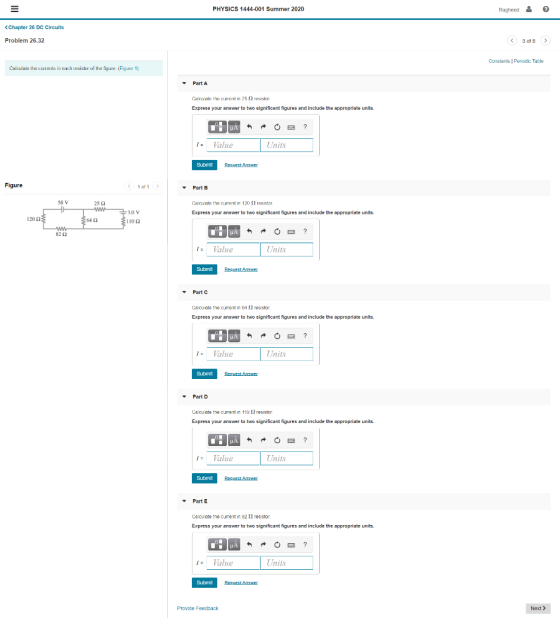Collapse the Part A section
This screenshot has width=560, height=618.
click(x=184, y=83)
